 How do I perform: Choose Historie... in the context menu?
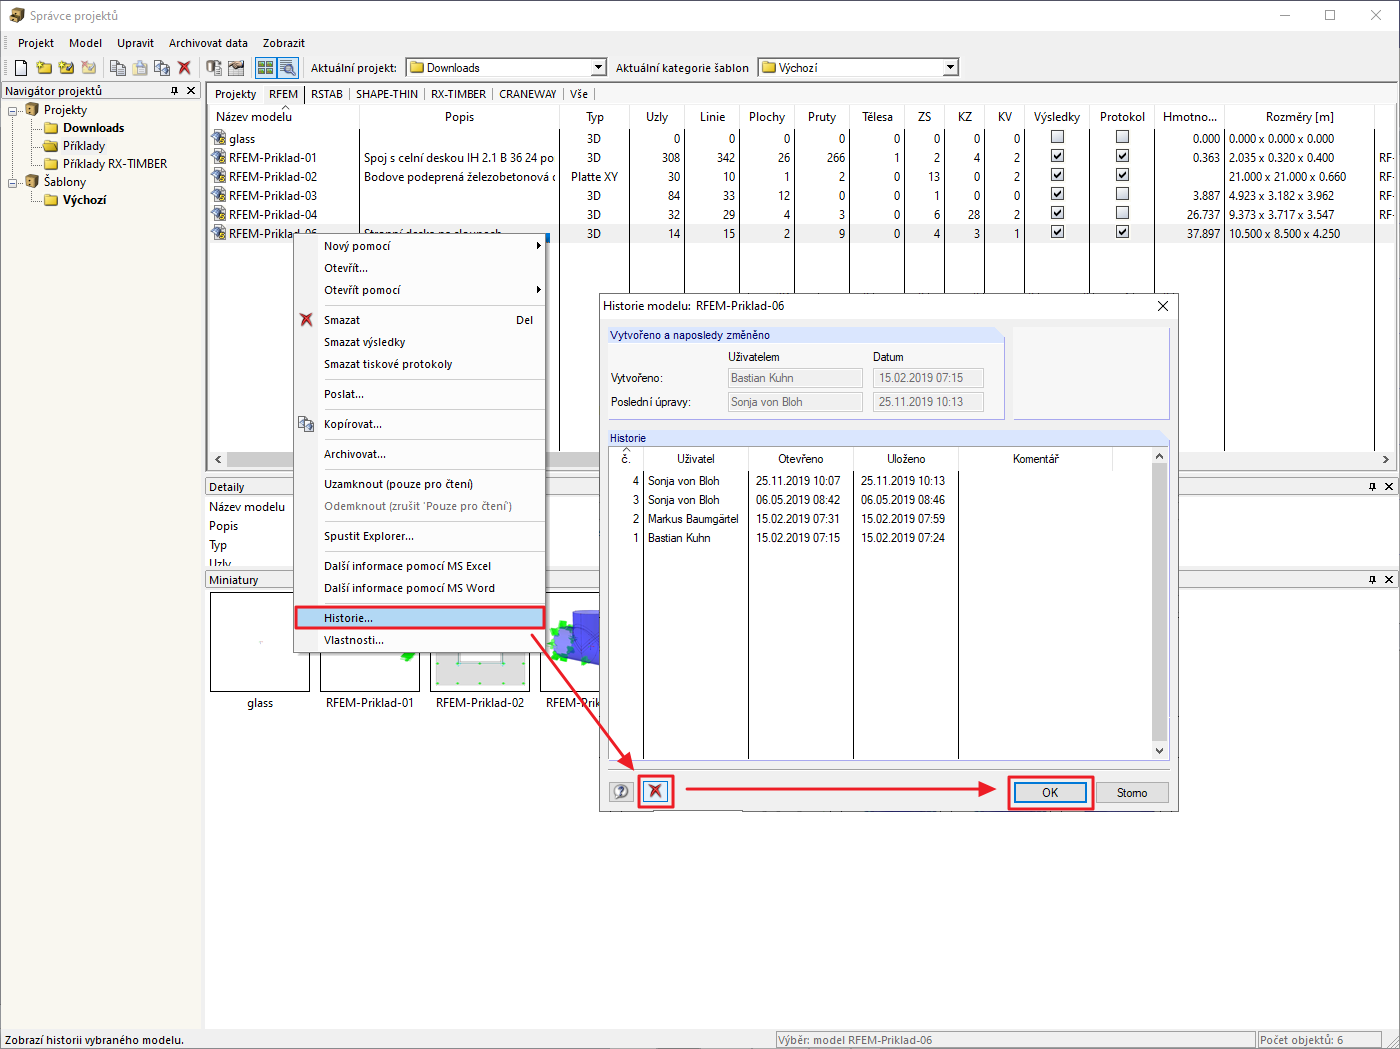click(420, 618)
